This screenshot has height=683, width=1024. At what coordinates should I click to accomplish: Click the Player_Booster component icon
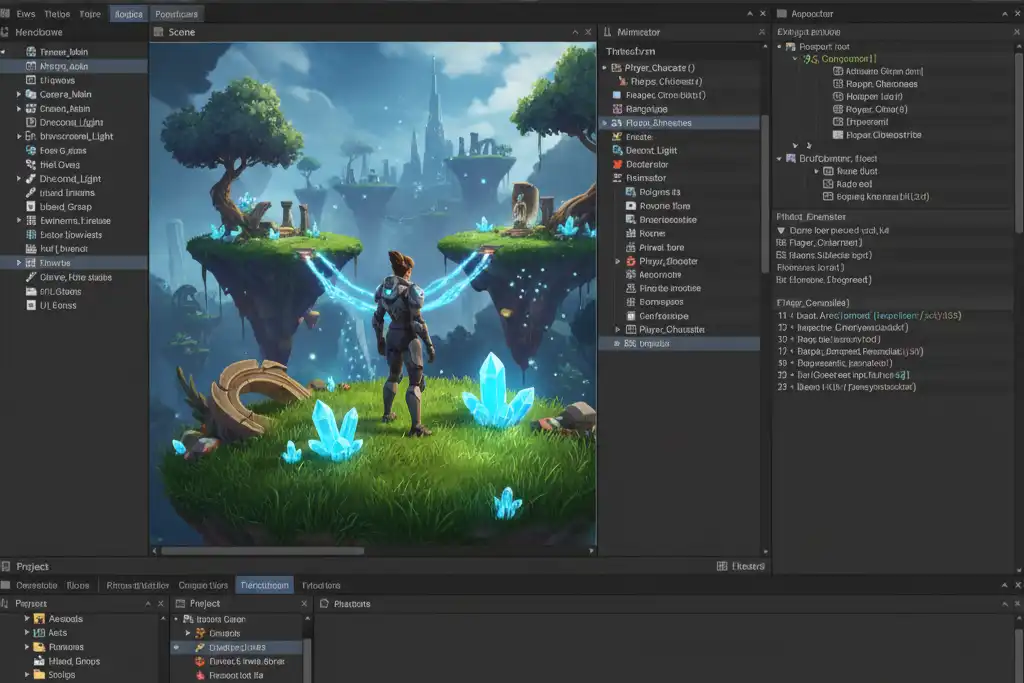(x=631, y=262)
